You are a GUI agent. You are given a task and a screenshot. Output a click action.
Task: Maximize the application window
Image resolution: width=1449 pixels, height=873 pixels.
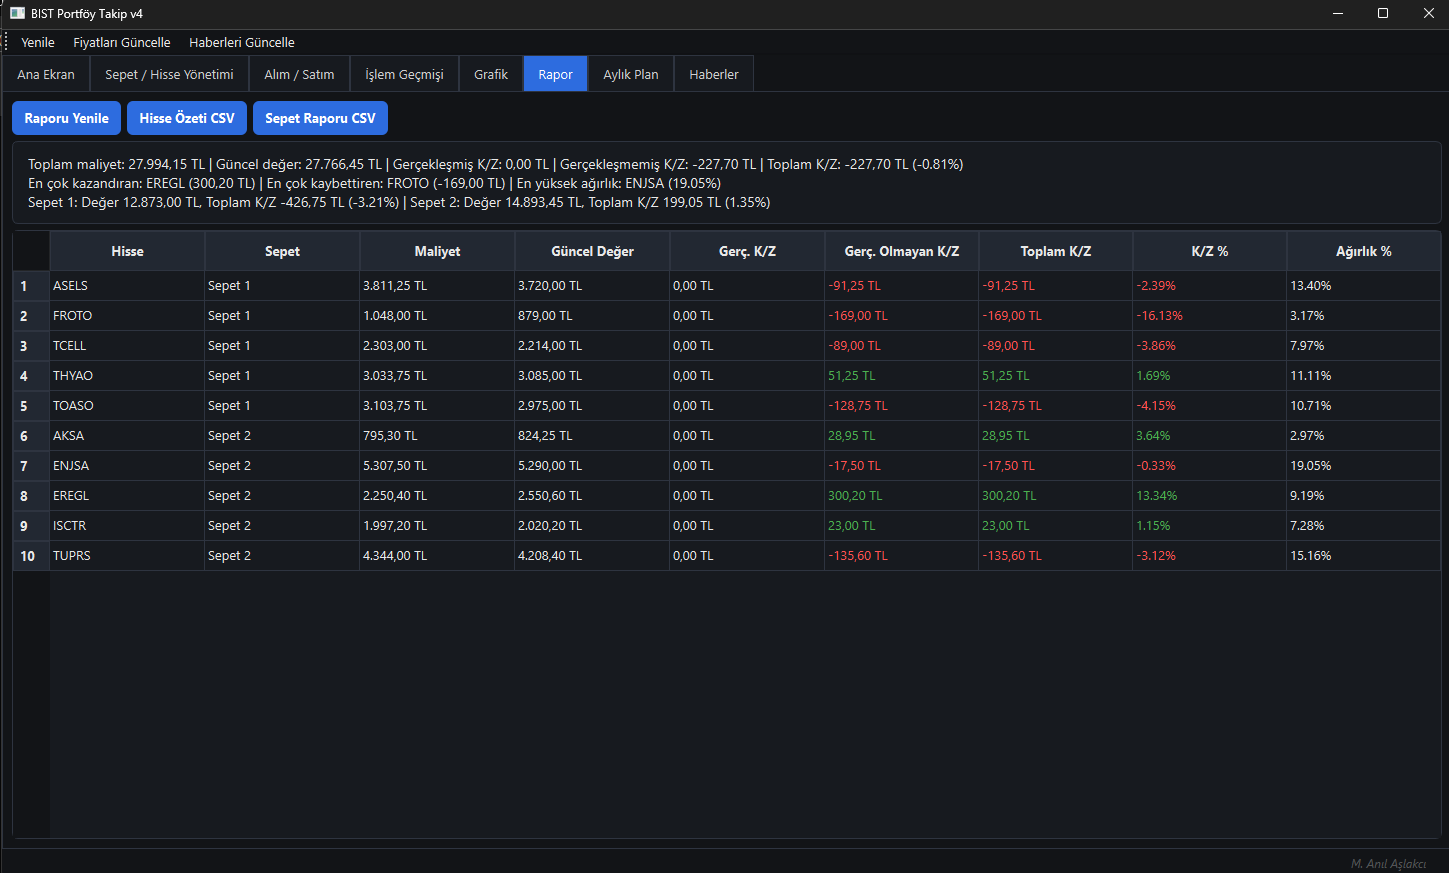(x=1383, y=13)
